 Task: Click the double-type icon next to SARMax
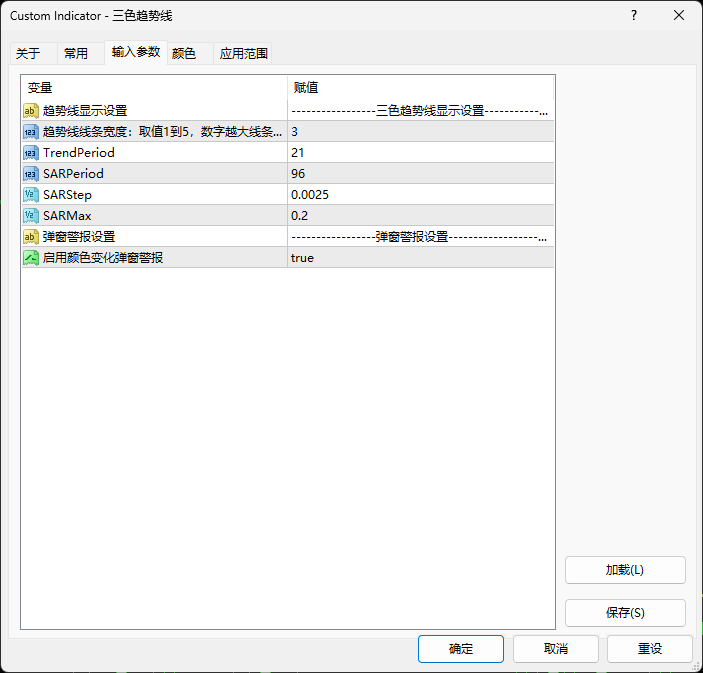click(x=30, y=216)
